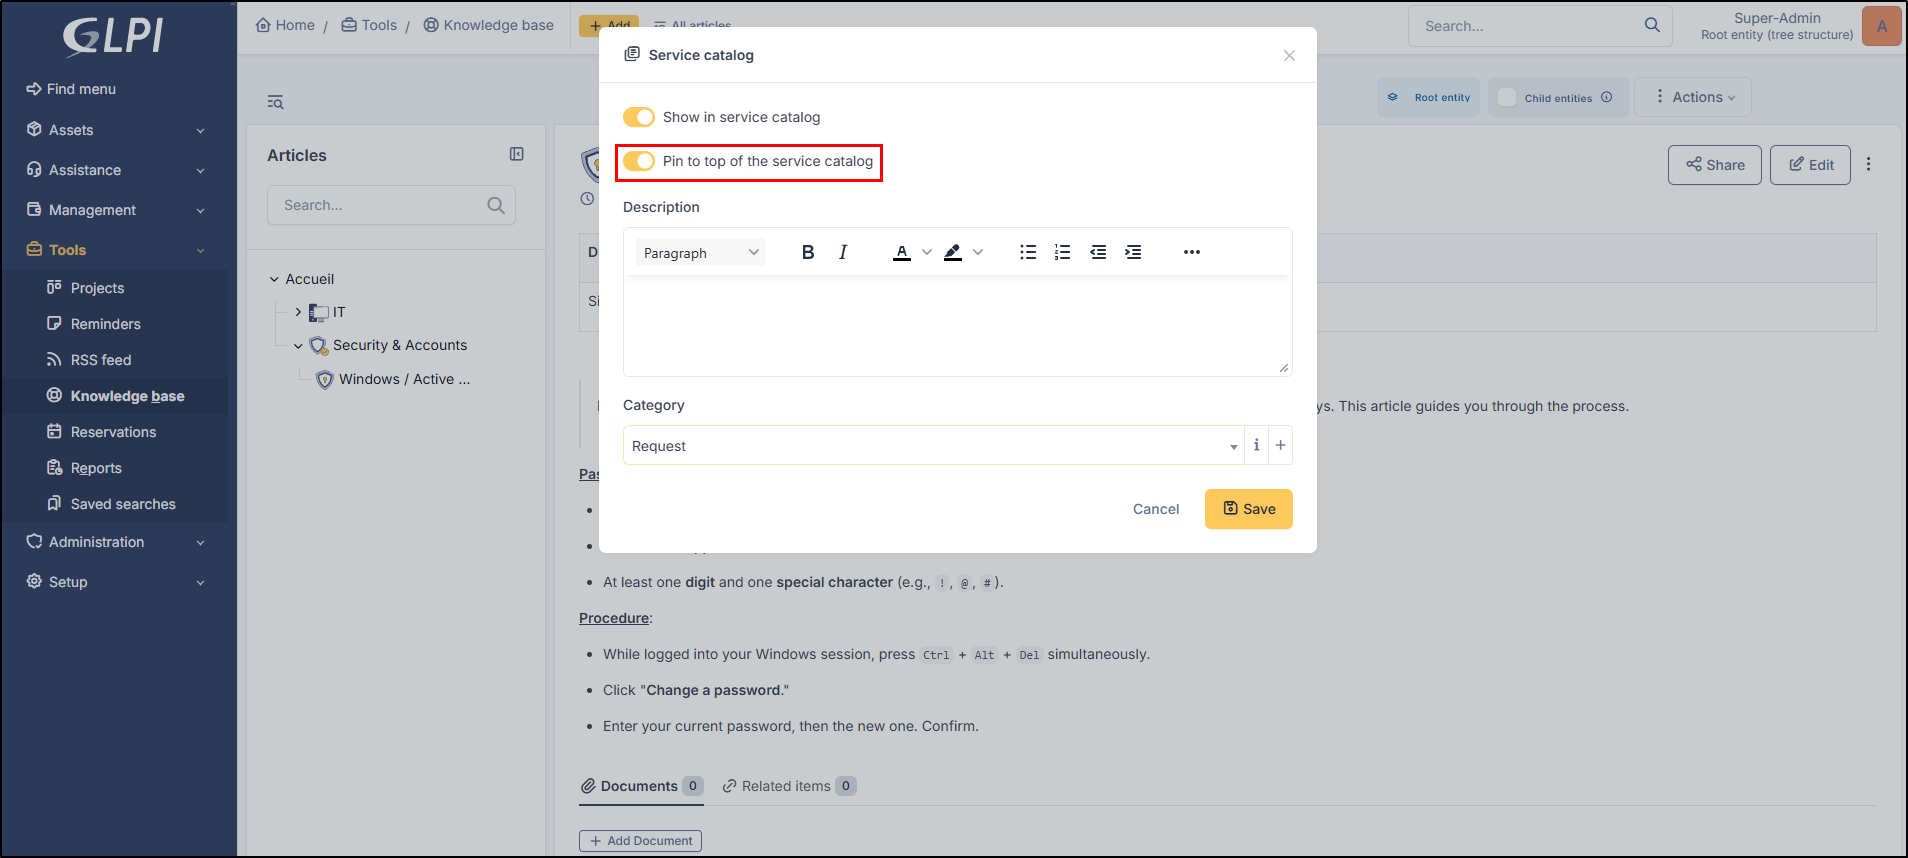Screen dimensions: 1908x858
Task: Insert a numbered list
Action: pyautogui.click(x=1062, y=252)
